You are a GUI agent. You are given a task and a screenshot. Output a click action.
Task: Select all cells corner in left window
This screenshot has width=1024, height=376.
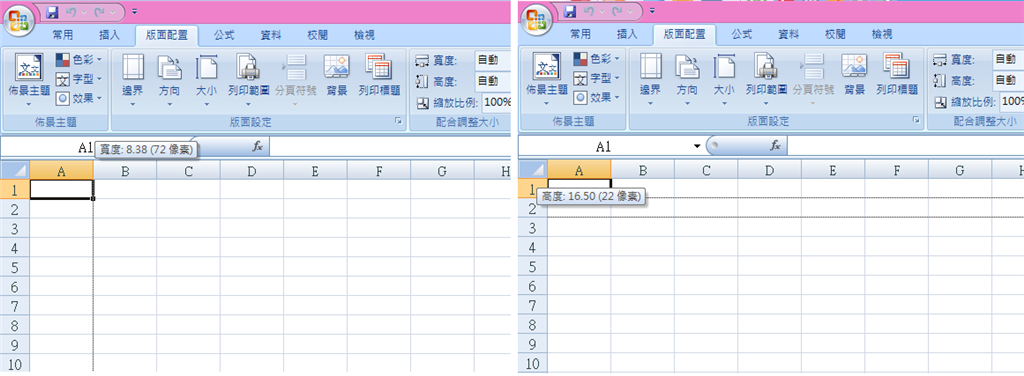(15, 171)
